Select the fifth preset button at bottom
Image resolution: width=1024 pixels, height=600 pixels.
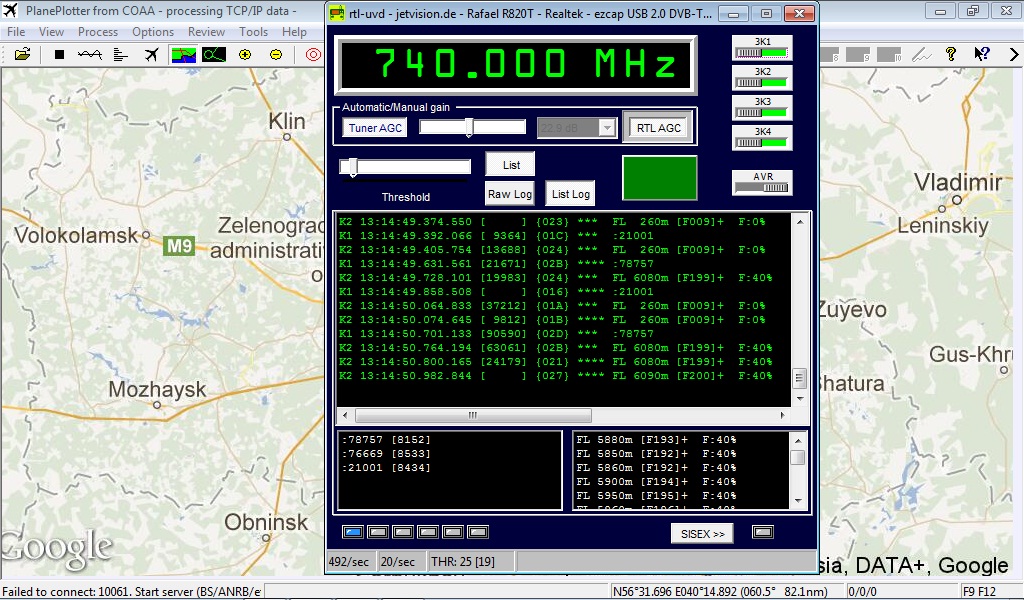[453, 532]
